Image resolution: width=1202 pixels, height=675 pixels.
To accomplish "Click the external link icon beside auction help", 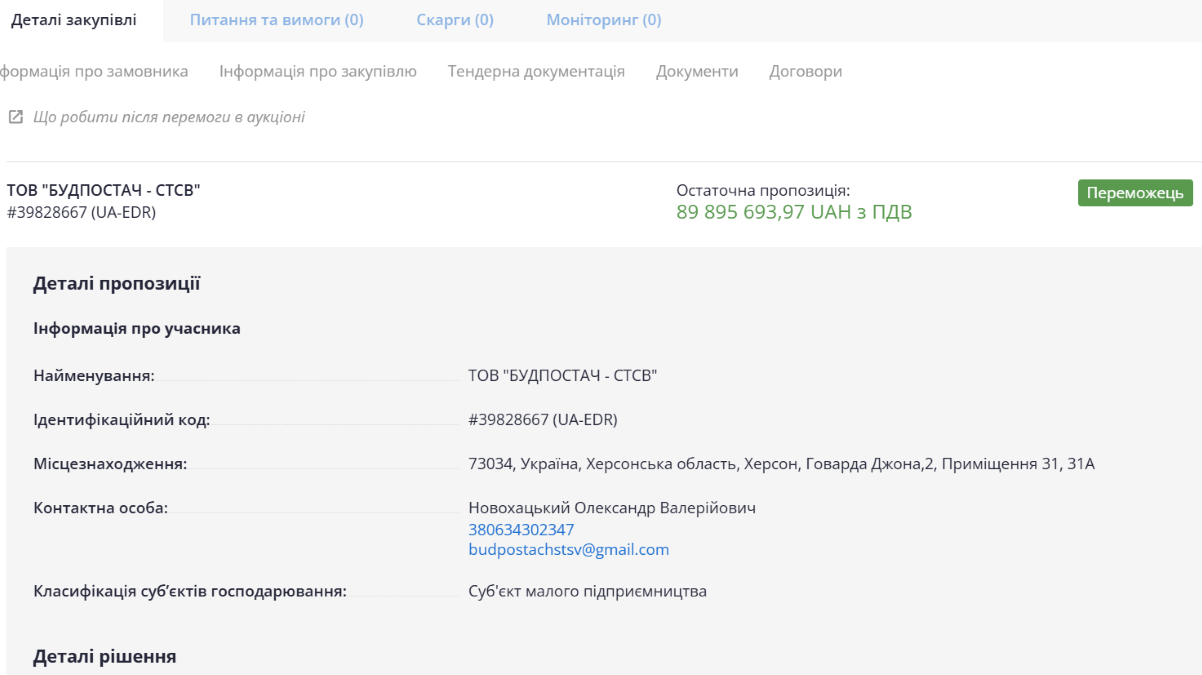I will click(x=15, y=118).
